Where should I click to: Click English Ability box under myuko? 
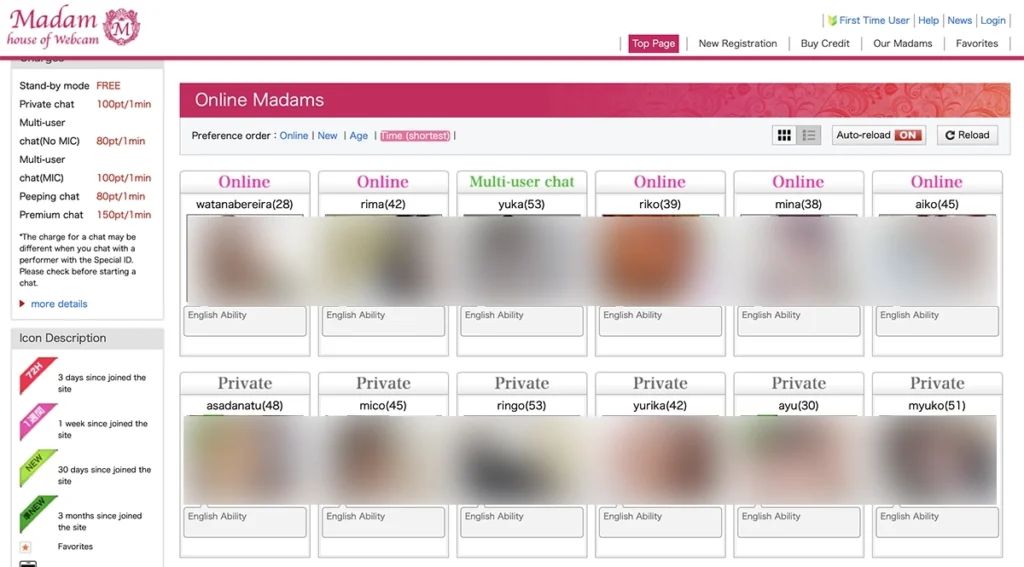click(937, 522)
